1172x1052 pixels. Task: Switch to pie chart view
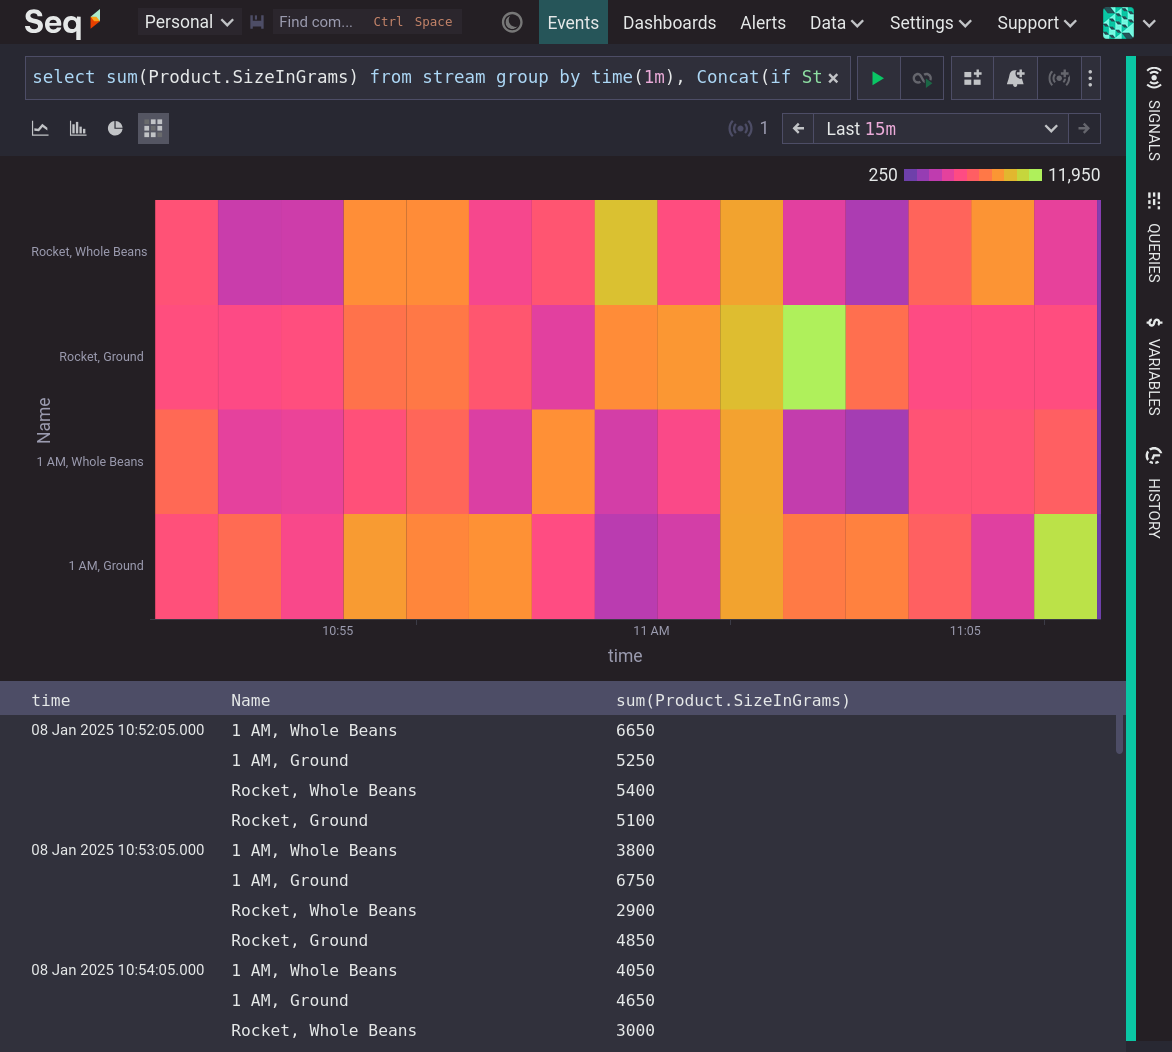click(x=115, y=128)
